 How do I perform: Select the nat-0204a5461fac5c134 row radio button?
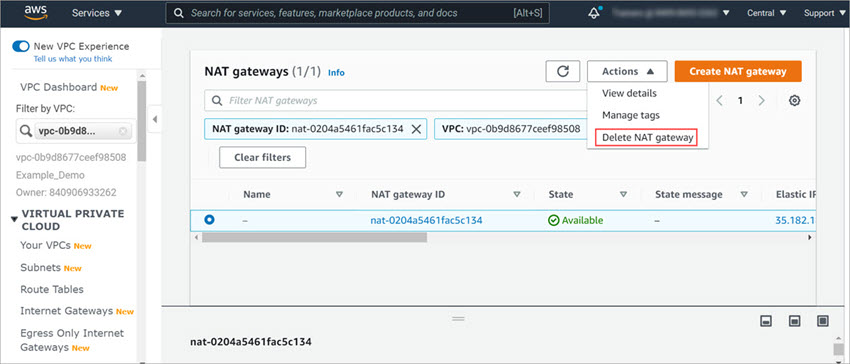point(209,220)
